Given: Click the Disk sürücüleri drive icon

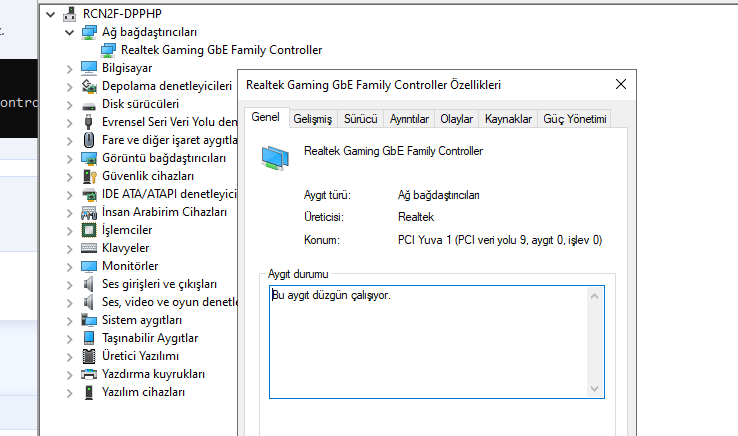Looking at the screenshot, I should pyautogui.click(x=90, y=104).
